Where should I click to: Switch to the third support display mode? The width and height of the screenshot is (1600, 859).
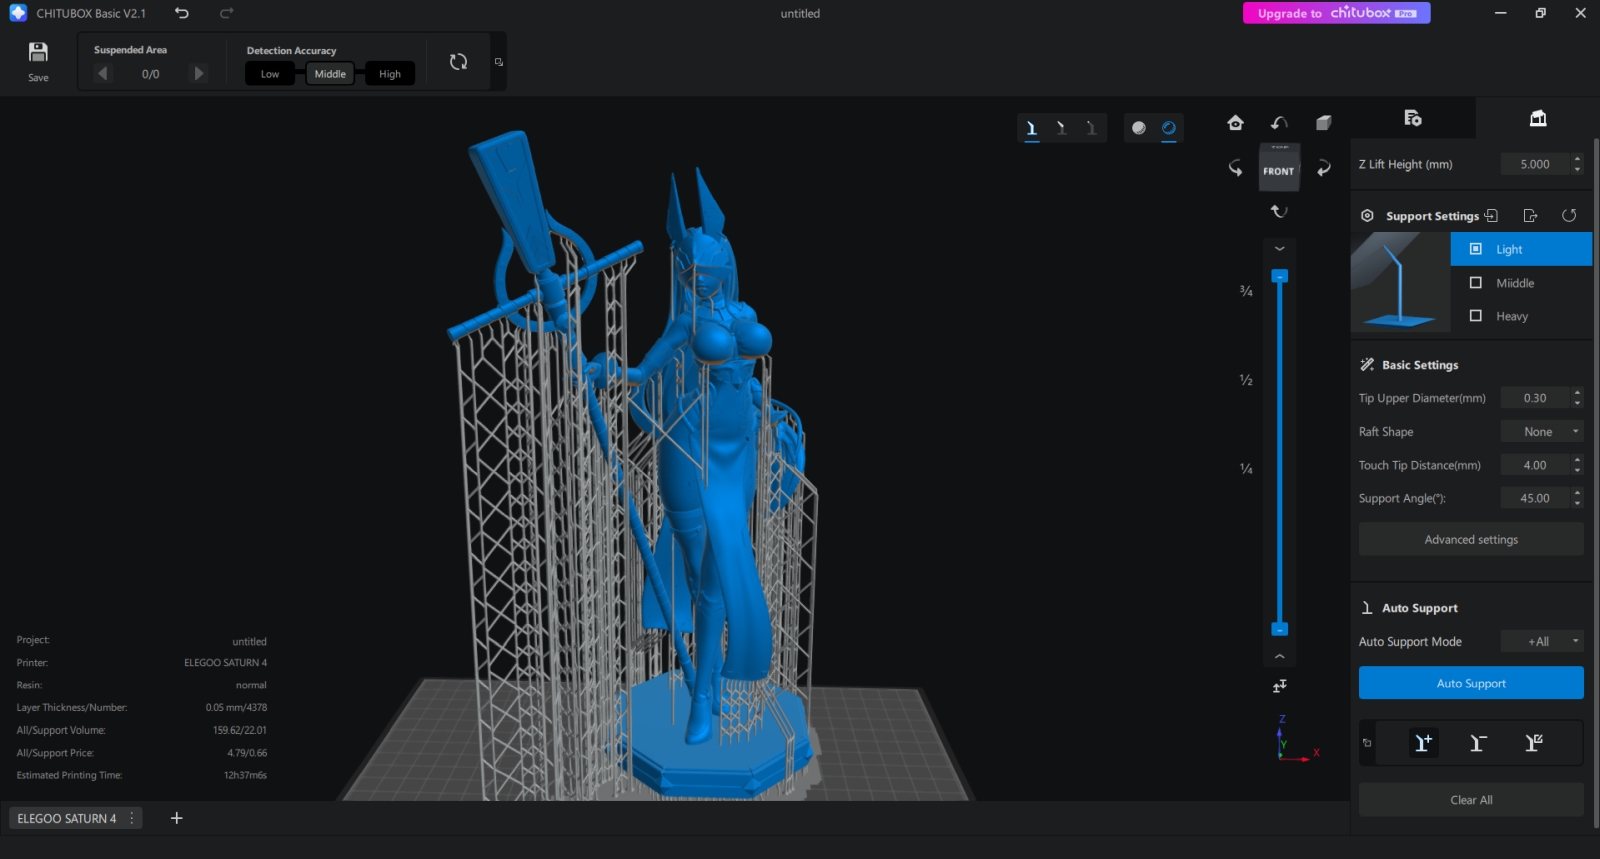point(1091,128)
